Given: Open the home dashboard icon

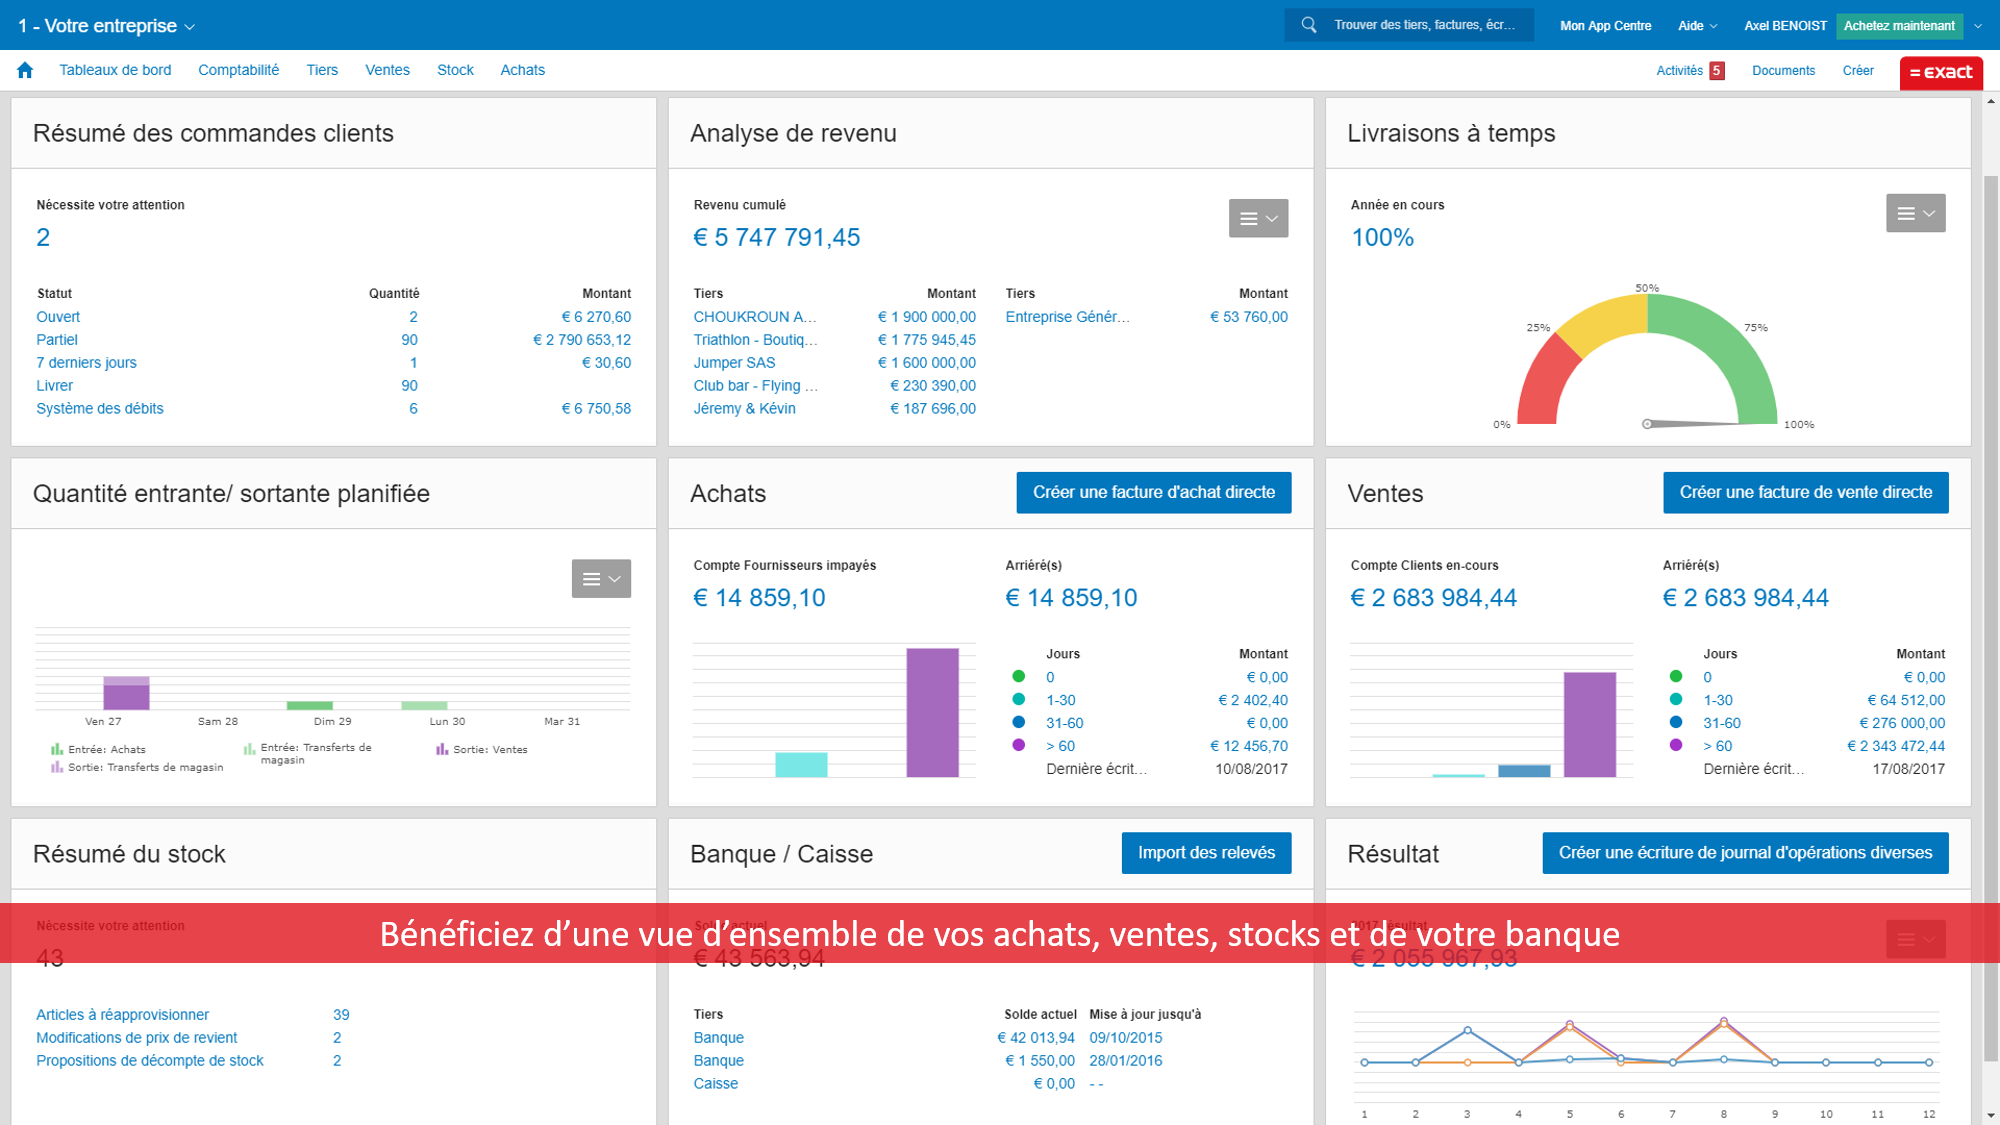Looking at the screenshot, I should click(26, 70).
